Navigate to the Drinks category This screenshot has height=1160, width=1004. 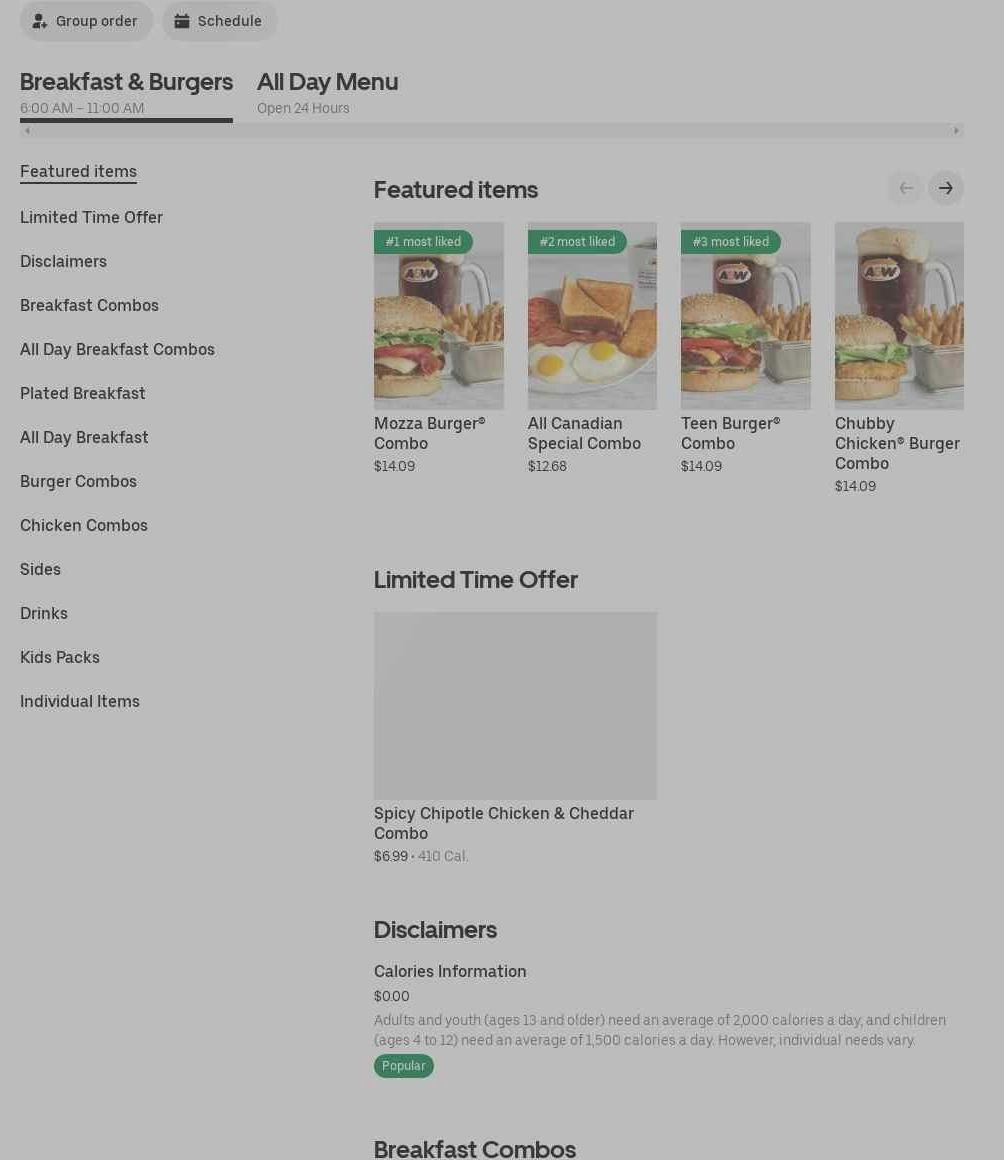coord(44,613)
